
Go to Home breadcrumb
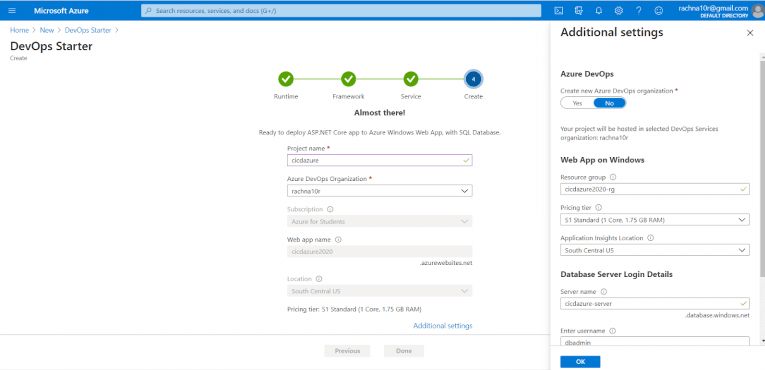coord(20,30)
